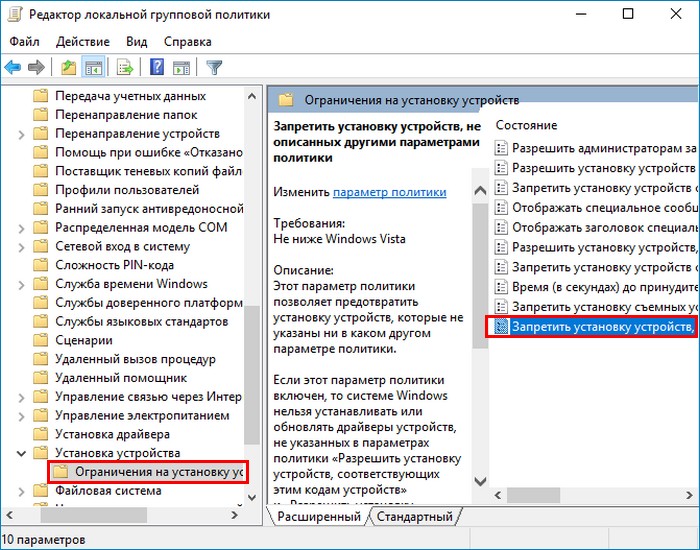Screen dimensions: 700x550
Task: Open Help using the question mark icon
Action: pos(157,67)
